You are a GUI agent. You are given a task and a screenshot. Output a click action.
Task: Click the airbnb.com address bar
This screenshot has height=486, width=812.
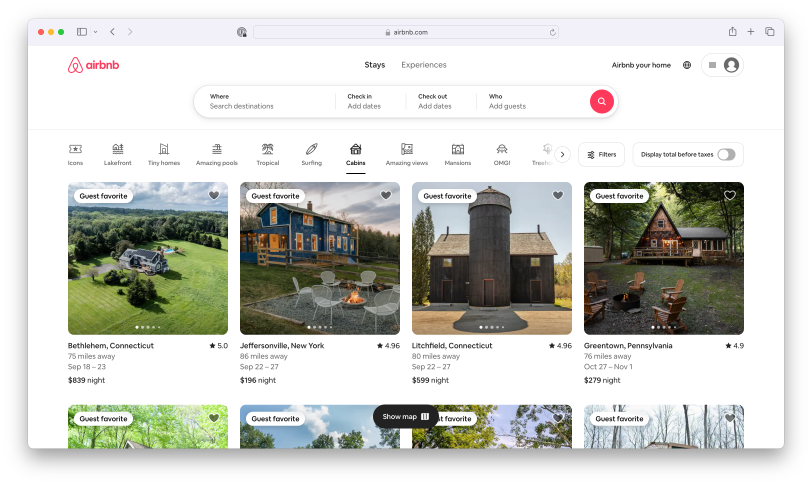[x=405, y=32]
